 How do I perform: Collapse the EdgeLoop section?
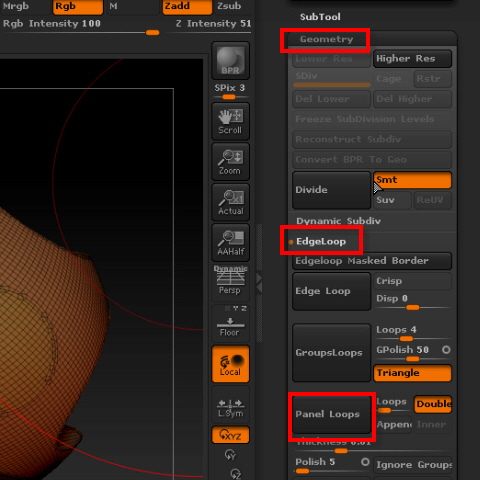(x=321, y=241)
